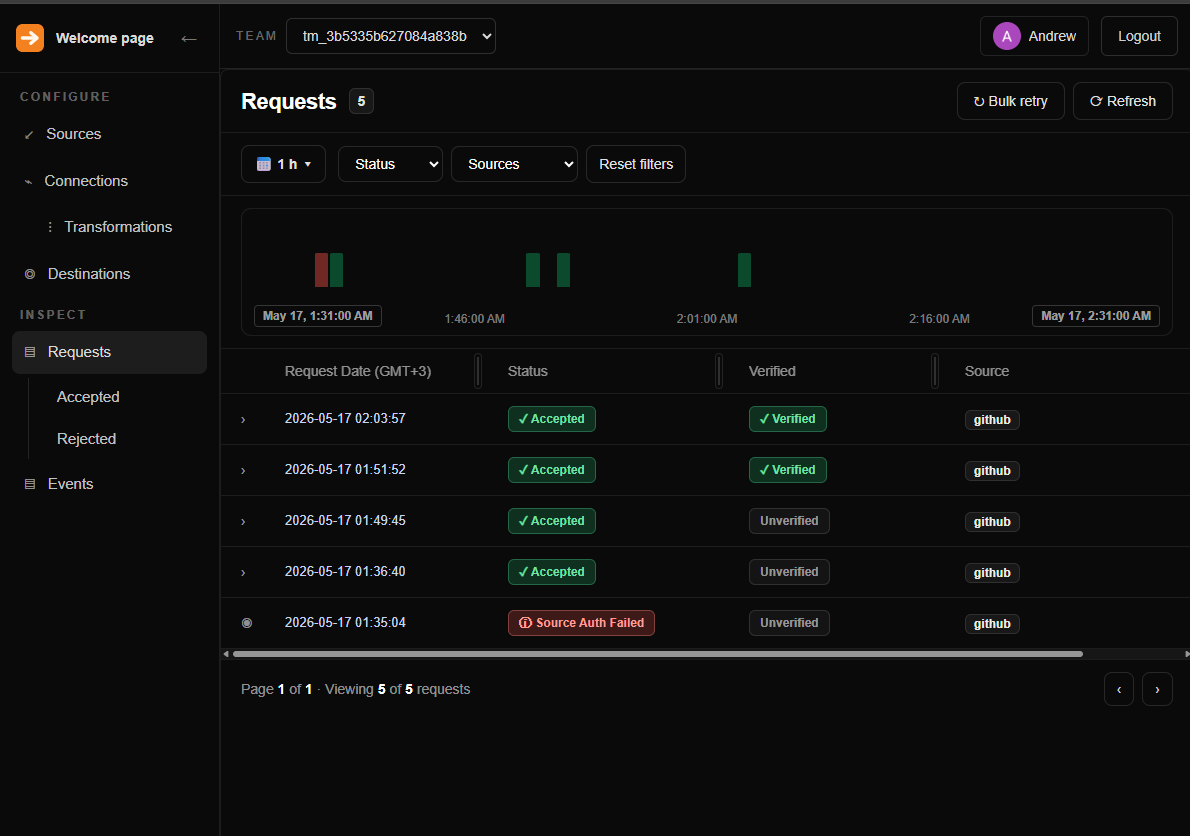Viewport: 1190px width, 836px height.
Task: Select Requests in the sidebar
Action: [x=109, y=352]
